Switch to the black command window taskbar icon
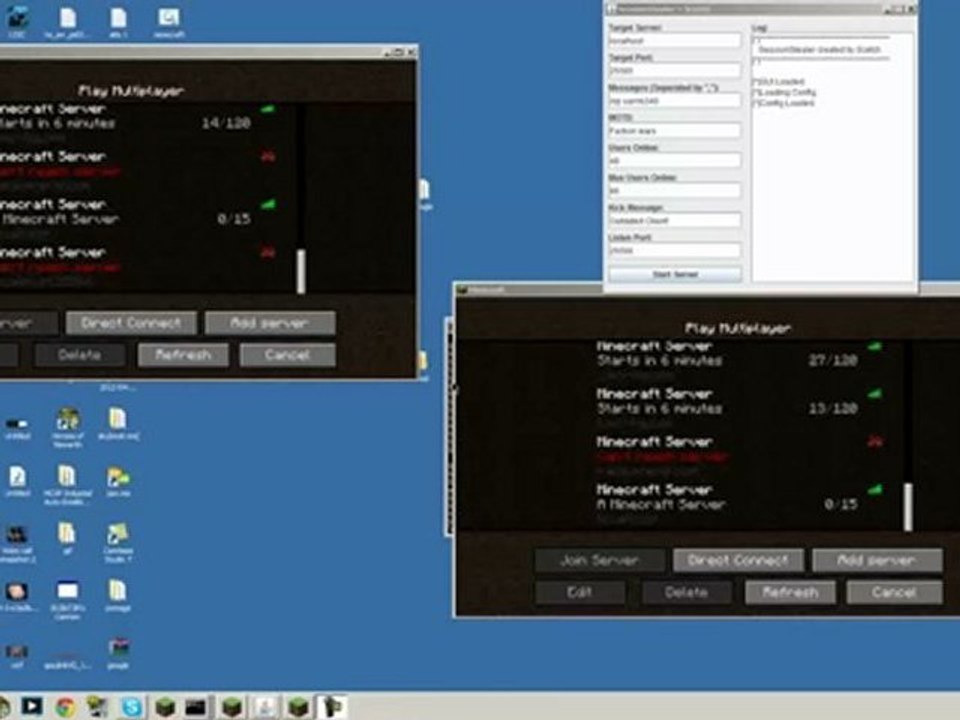This screenshot has height=720, width=960. (x=196, y=707)
